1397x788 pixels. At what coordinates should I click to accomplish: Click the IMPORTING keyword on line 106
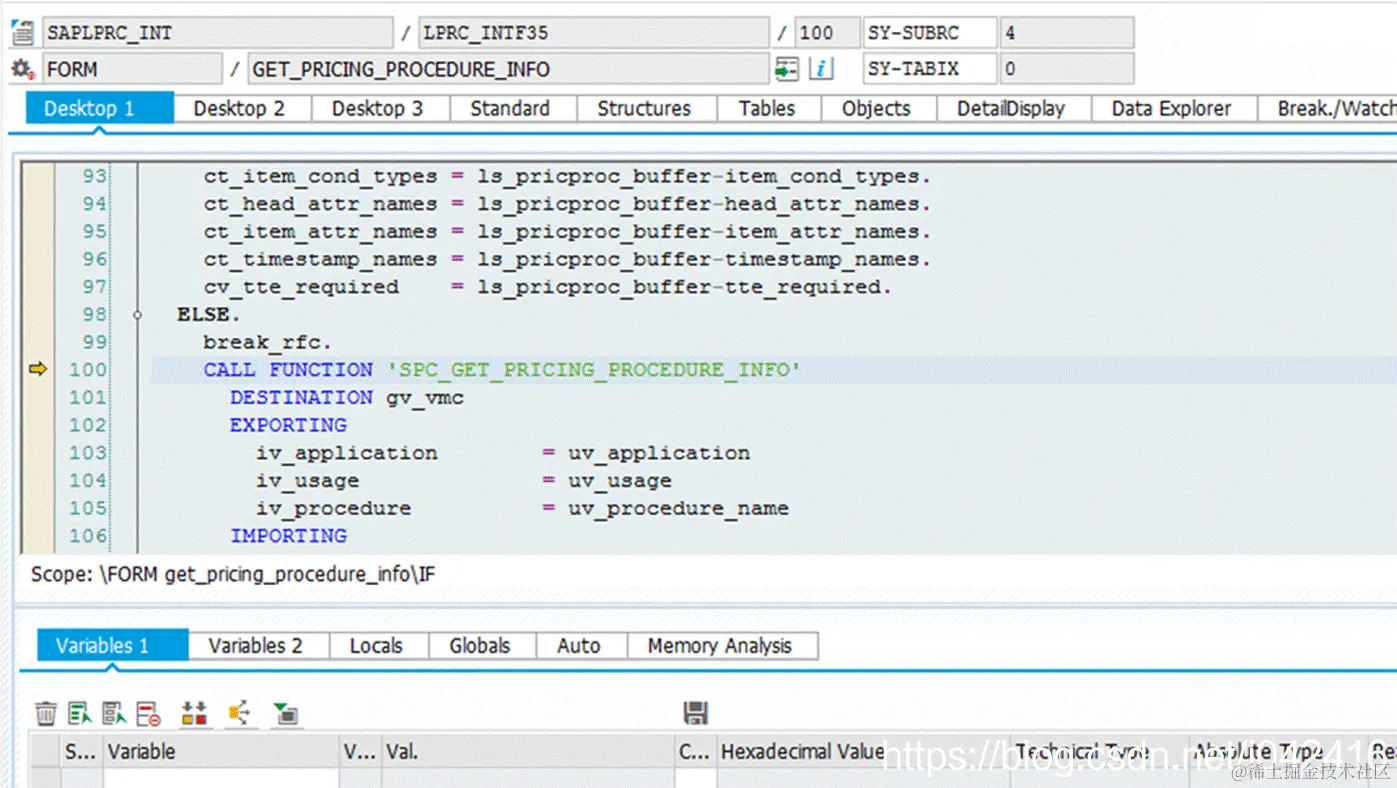pos(288,536)
